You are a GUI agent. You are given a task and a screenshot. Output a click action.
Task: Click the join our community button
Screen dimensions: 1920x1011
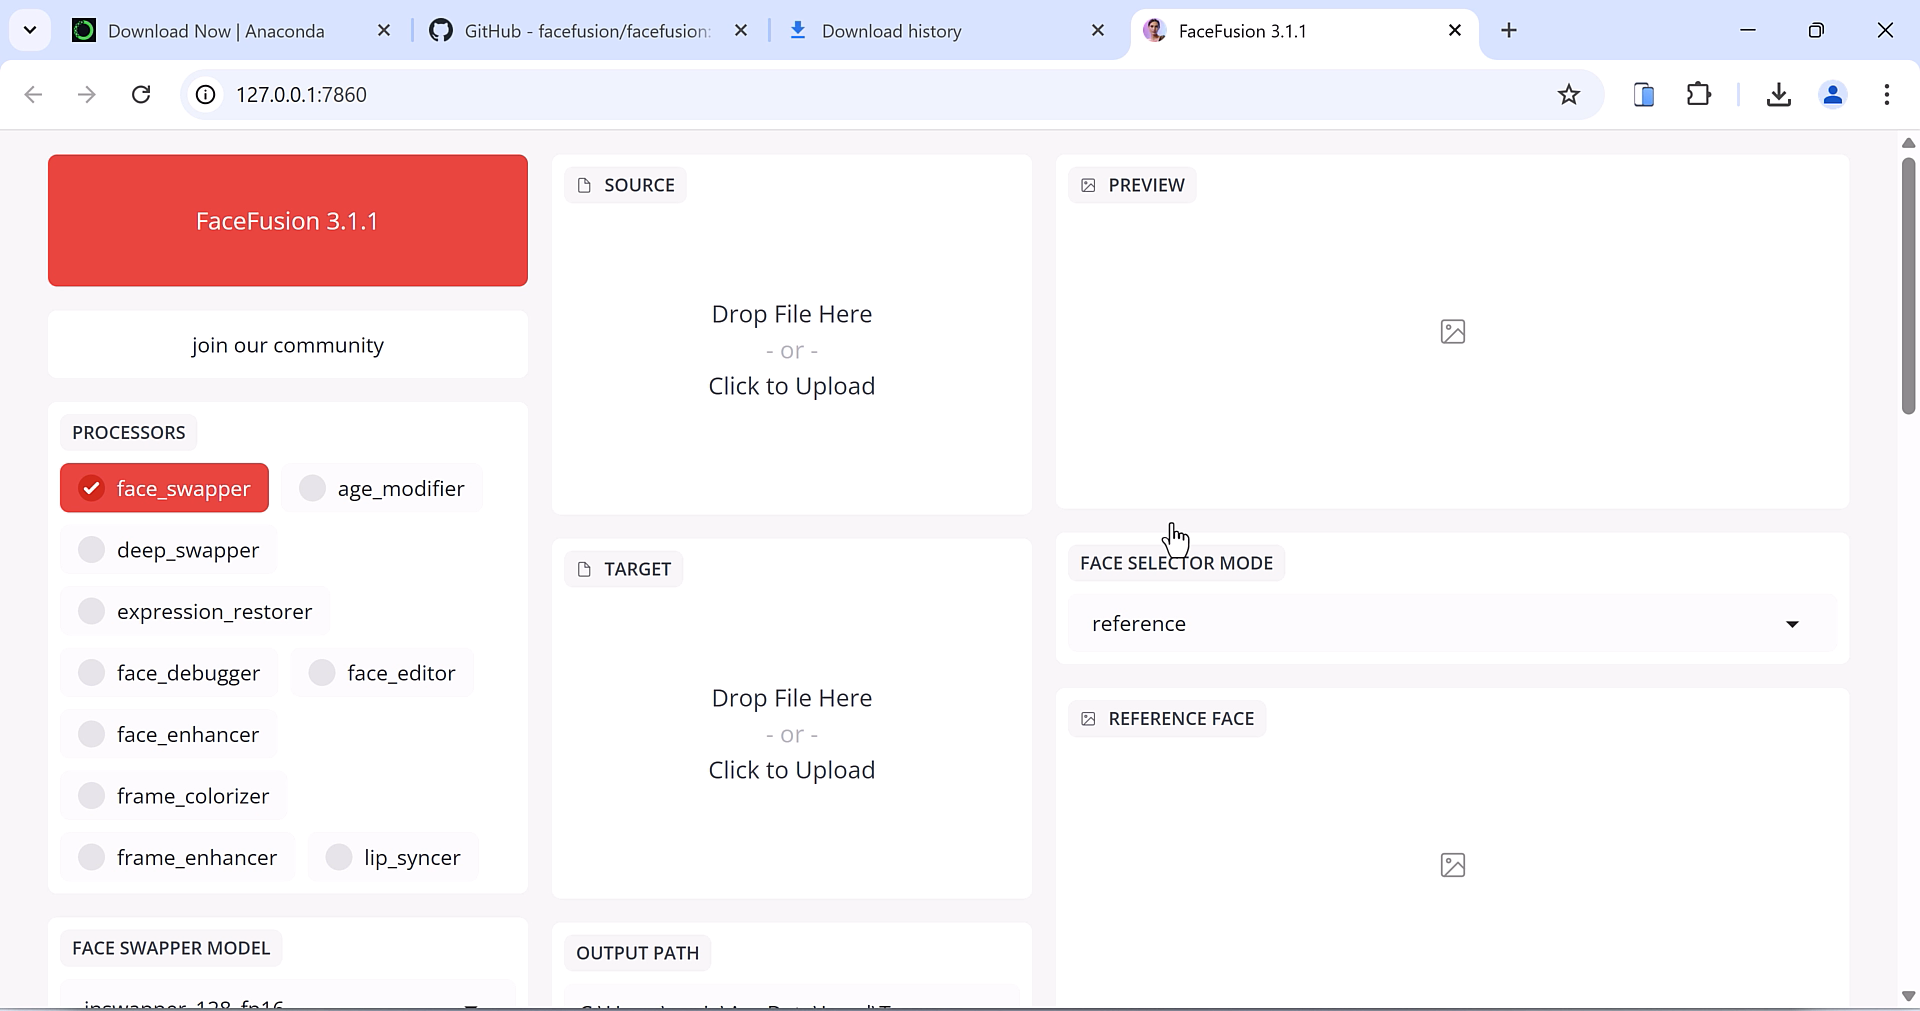pyautogui.click(x=288, y=345)
